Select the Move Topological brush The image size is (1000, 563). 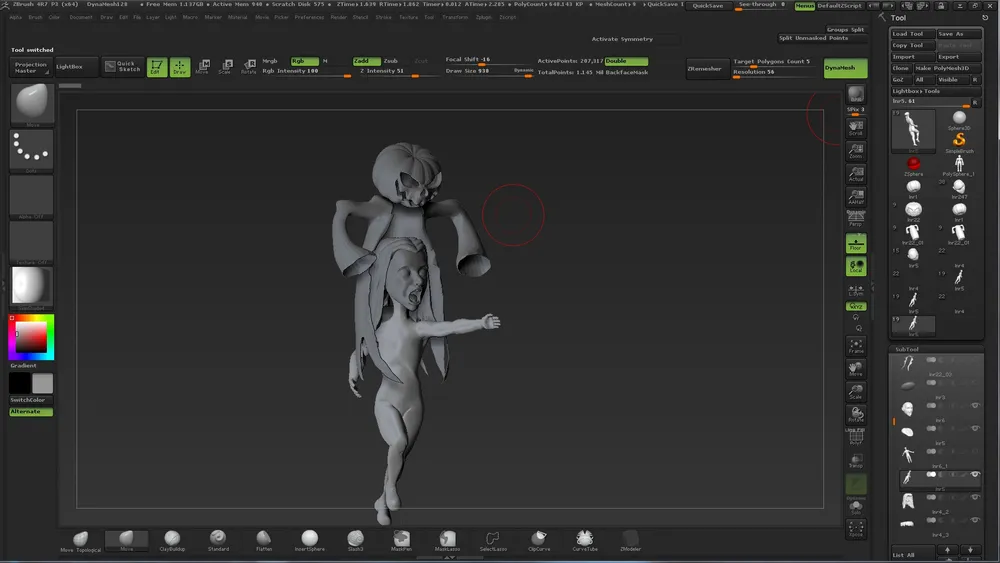click(x=80, y=540)
